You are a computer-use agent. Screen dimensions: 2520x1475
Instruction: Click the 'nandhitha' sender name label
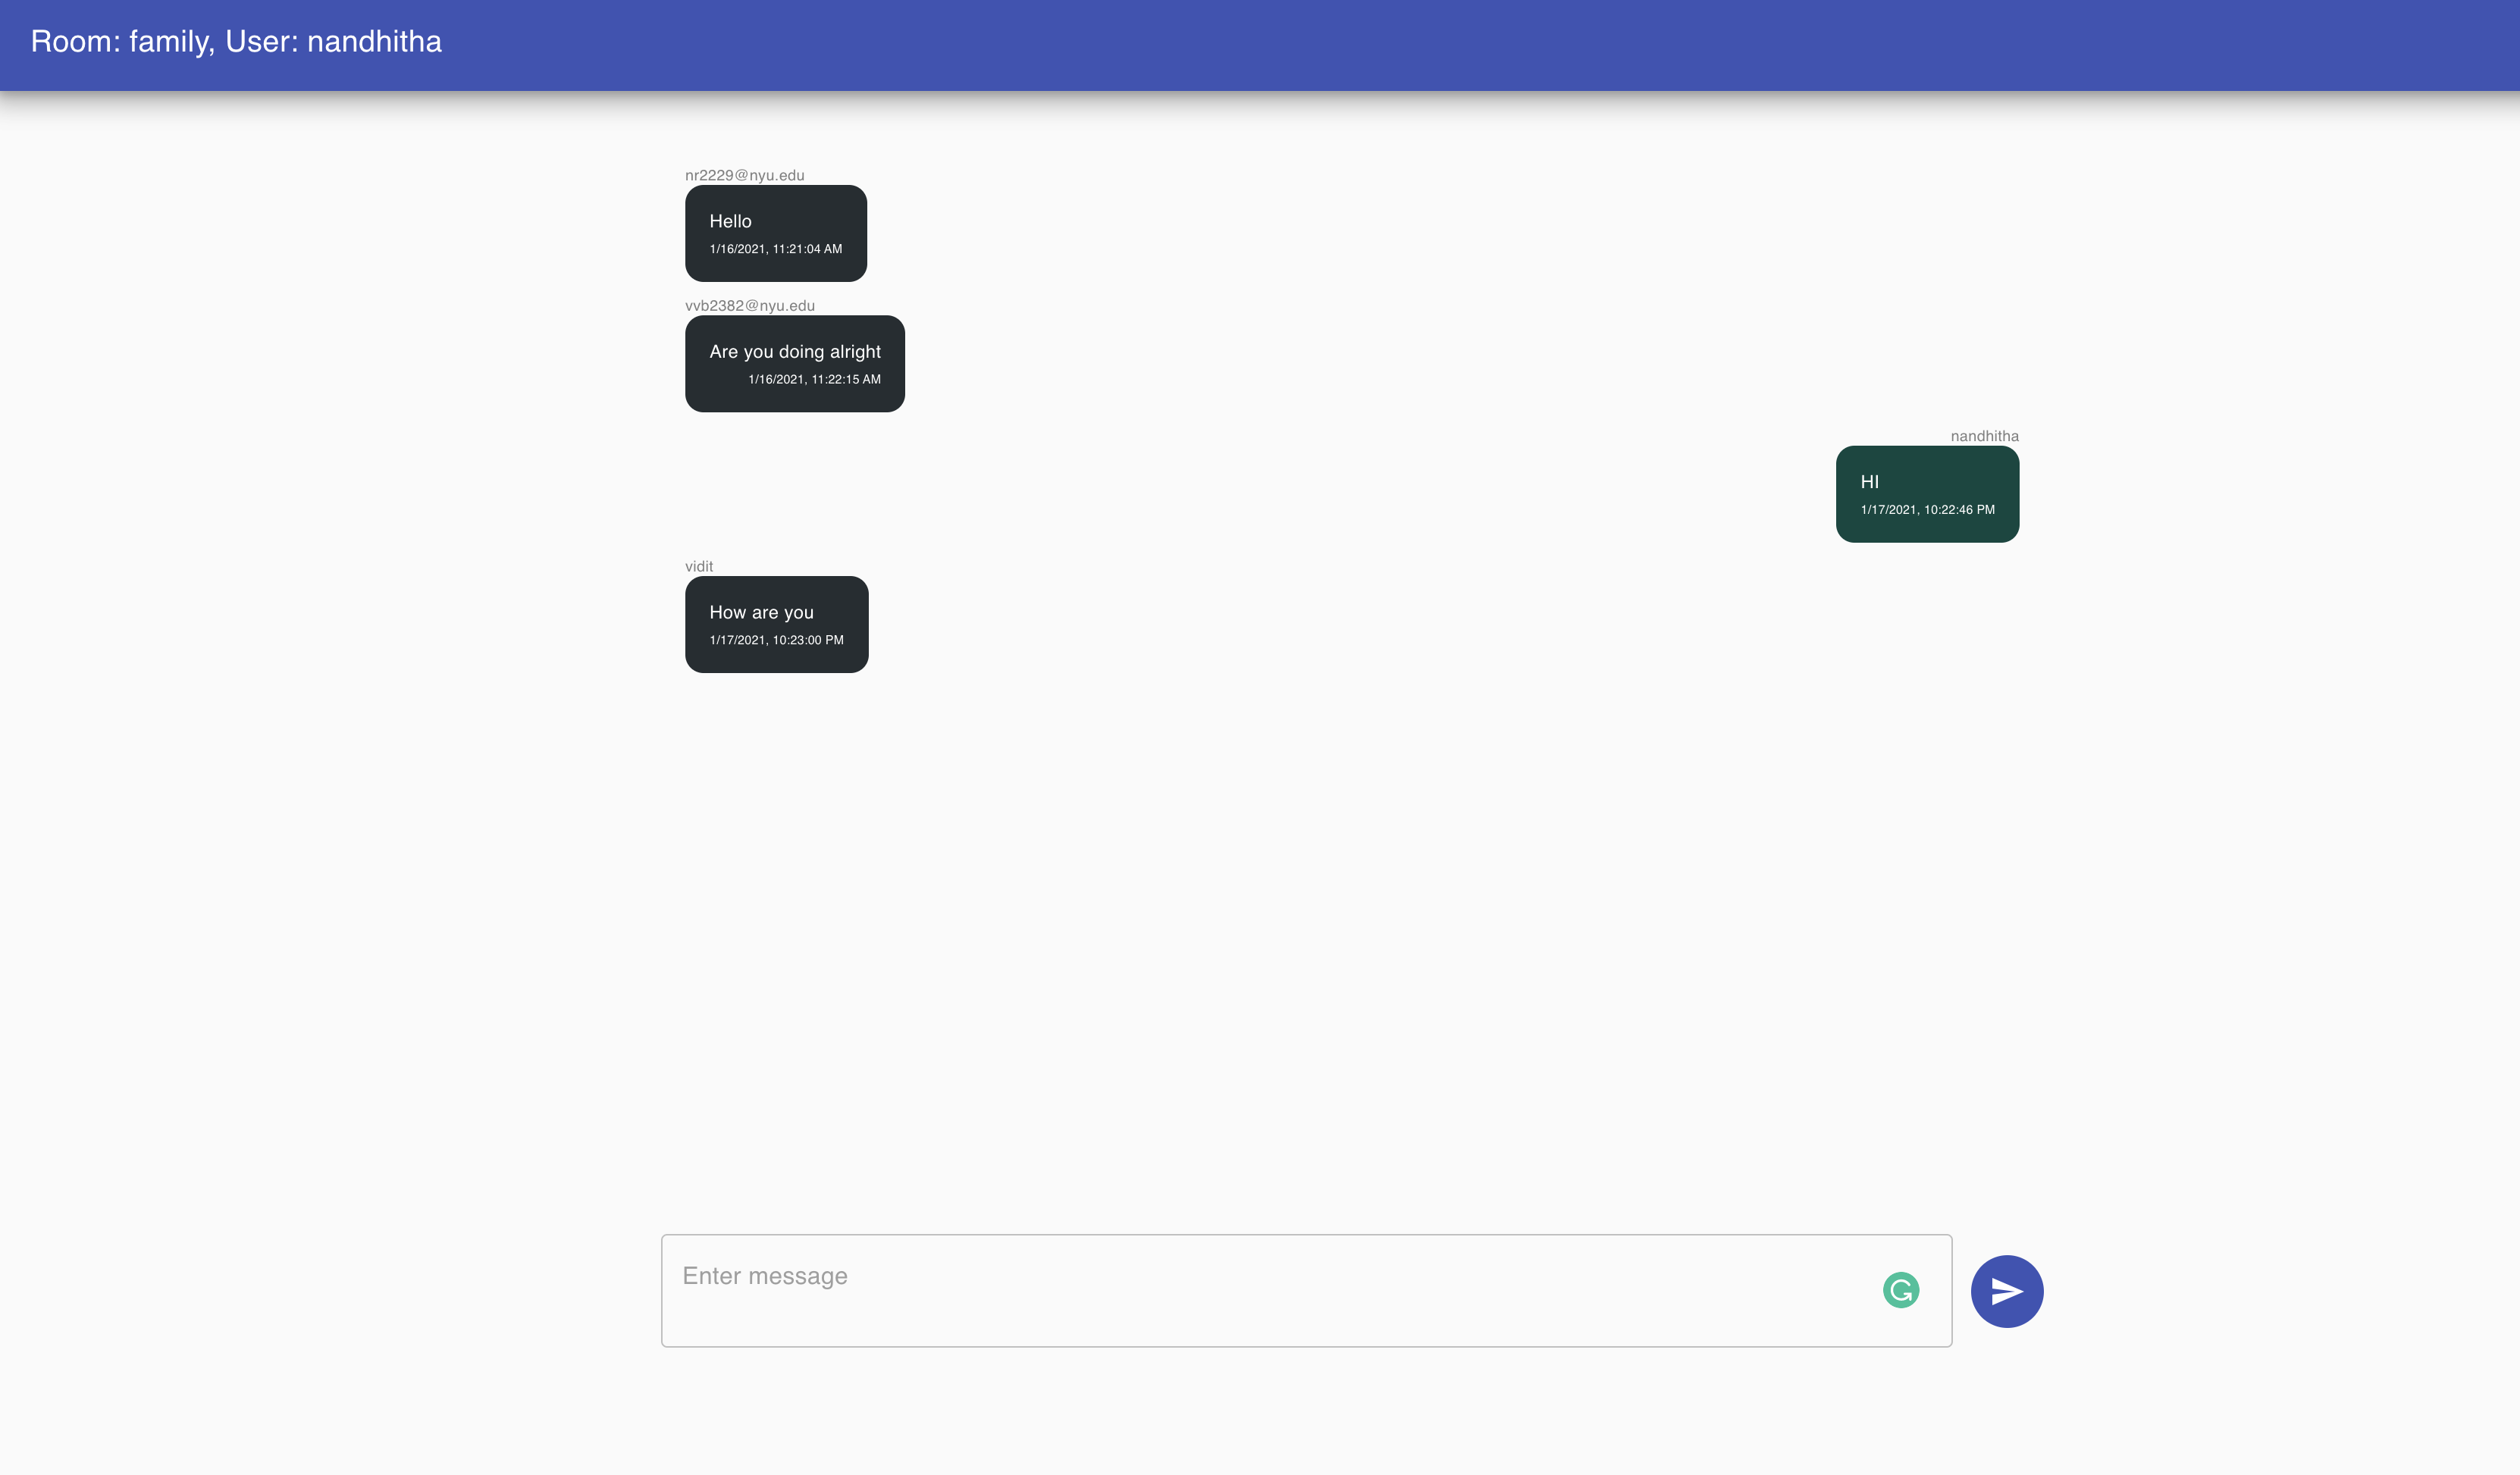click(x=1984, y=436)
